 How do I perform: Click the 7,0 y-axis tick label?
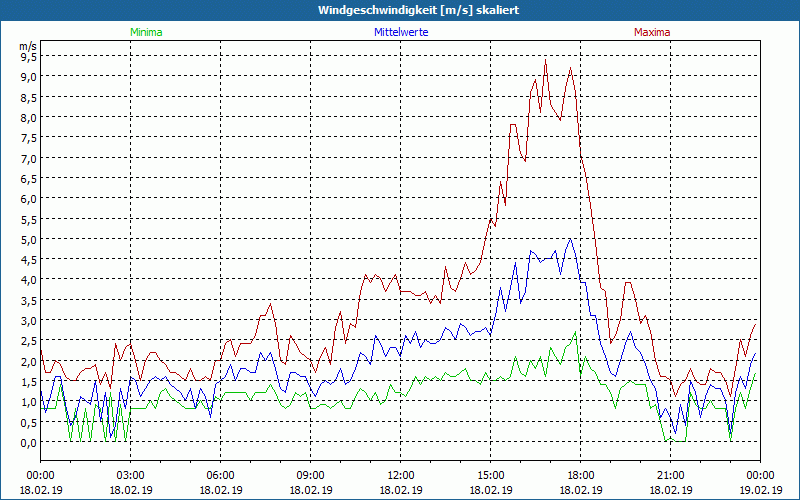(x=28, y=158)
